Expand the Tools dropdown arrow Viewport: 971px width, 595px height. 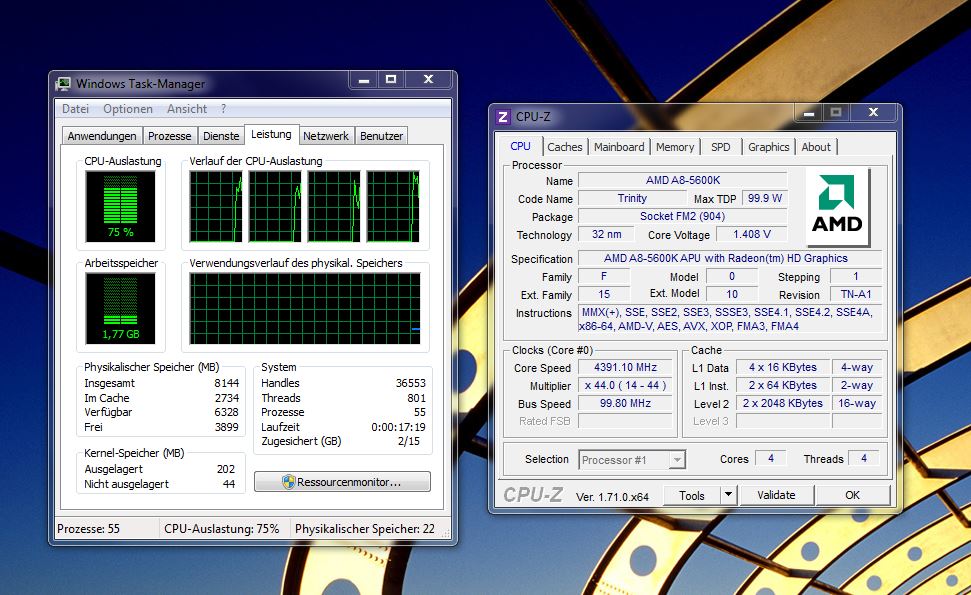pyautogui.click(x=728, y=495)
